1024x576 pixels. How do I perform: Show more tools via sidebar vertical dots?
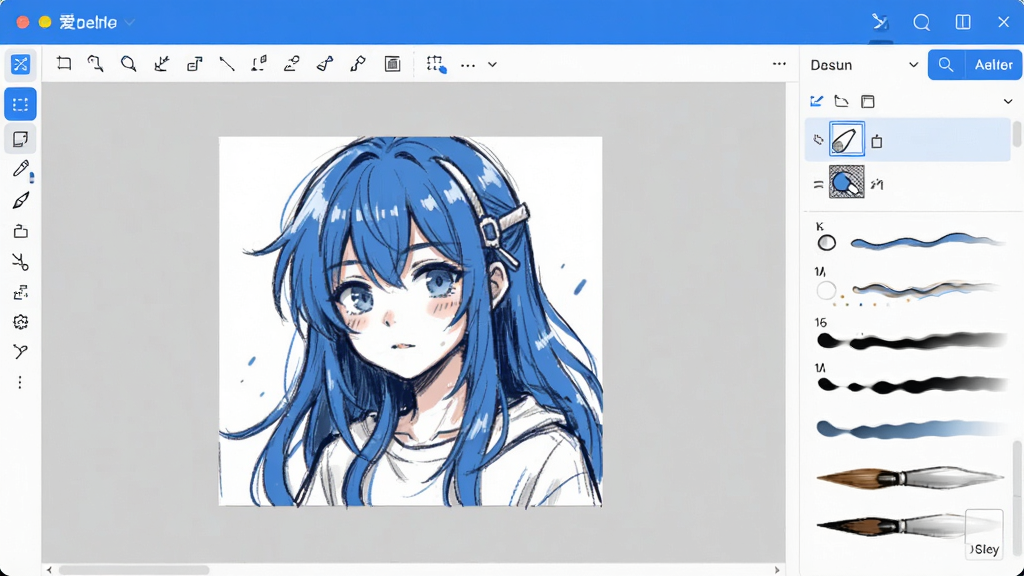coord(20,382)
